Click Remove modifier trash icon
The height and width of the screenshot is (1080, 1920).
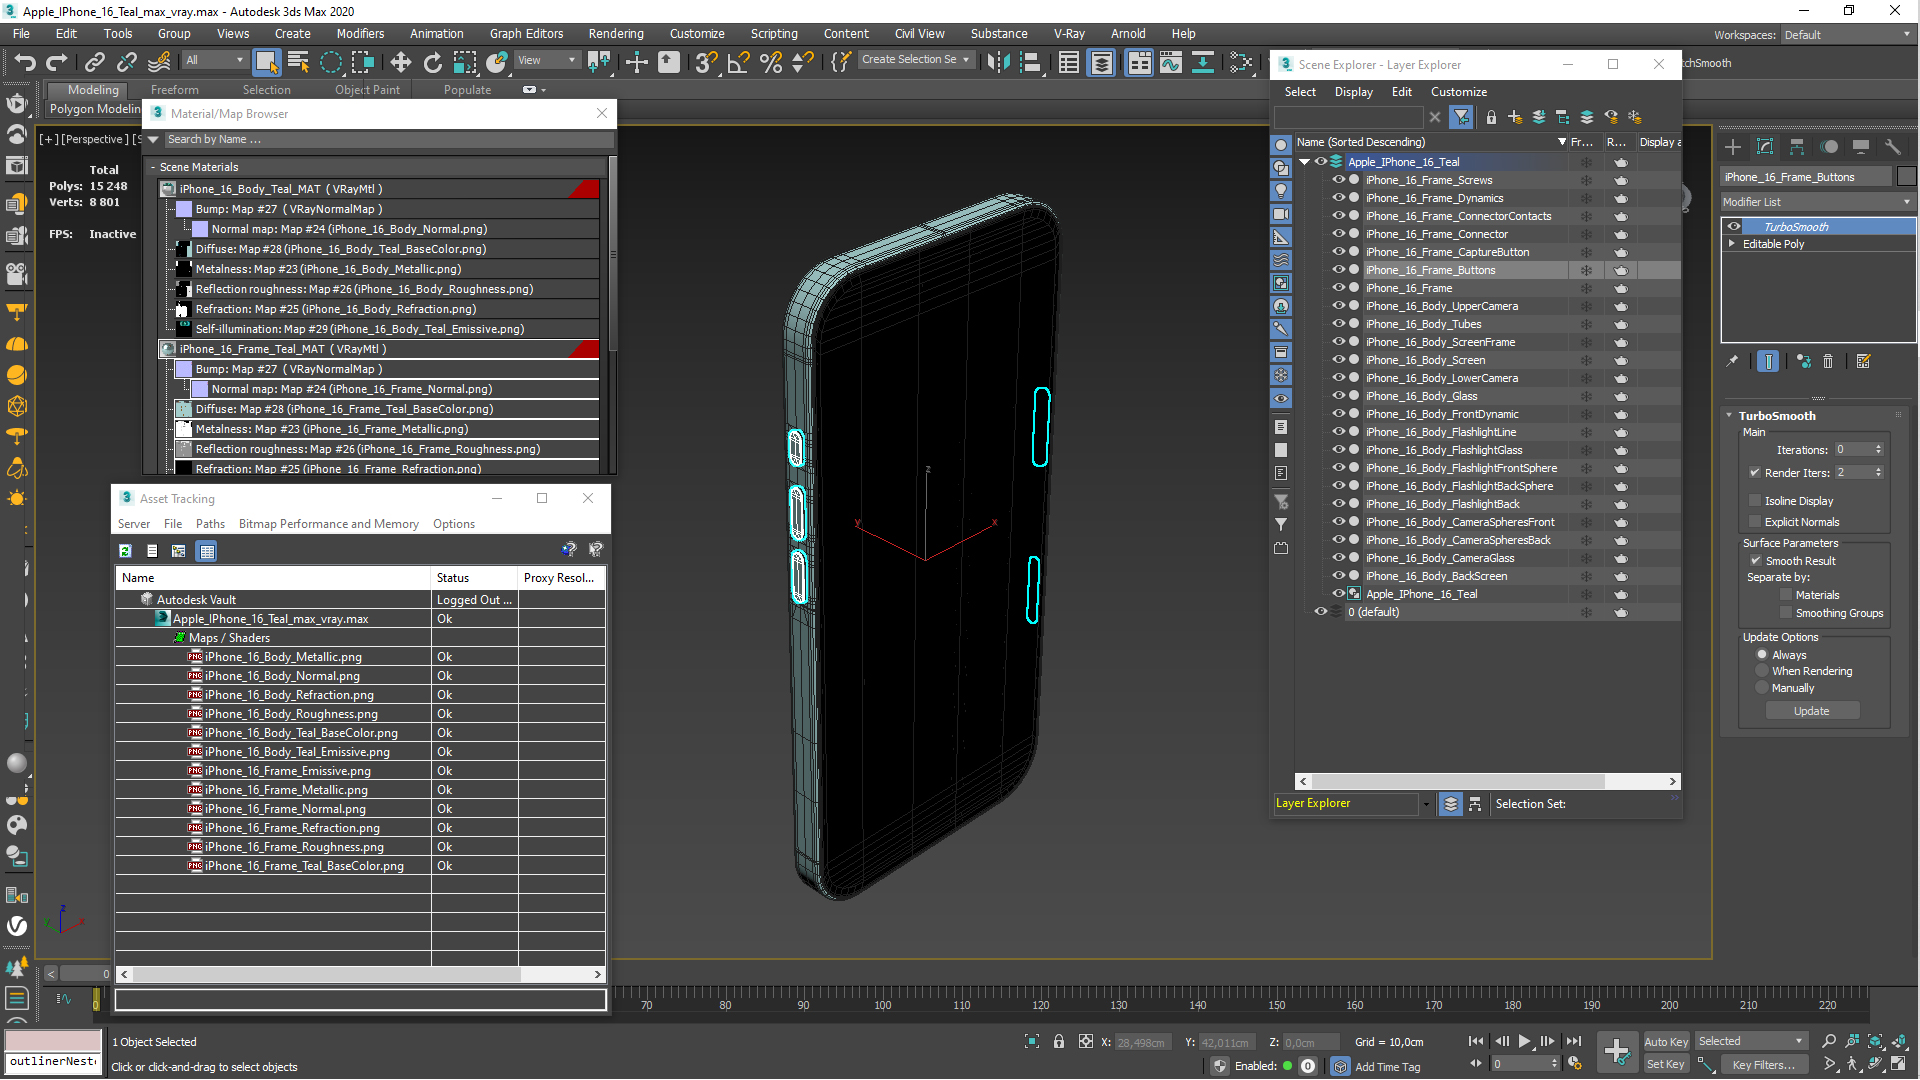coord(1828,362)
